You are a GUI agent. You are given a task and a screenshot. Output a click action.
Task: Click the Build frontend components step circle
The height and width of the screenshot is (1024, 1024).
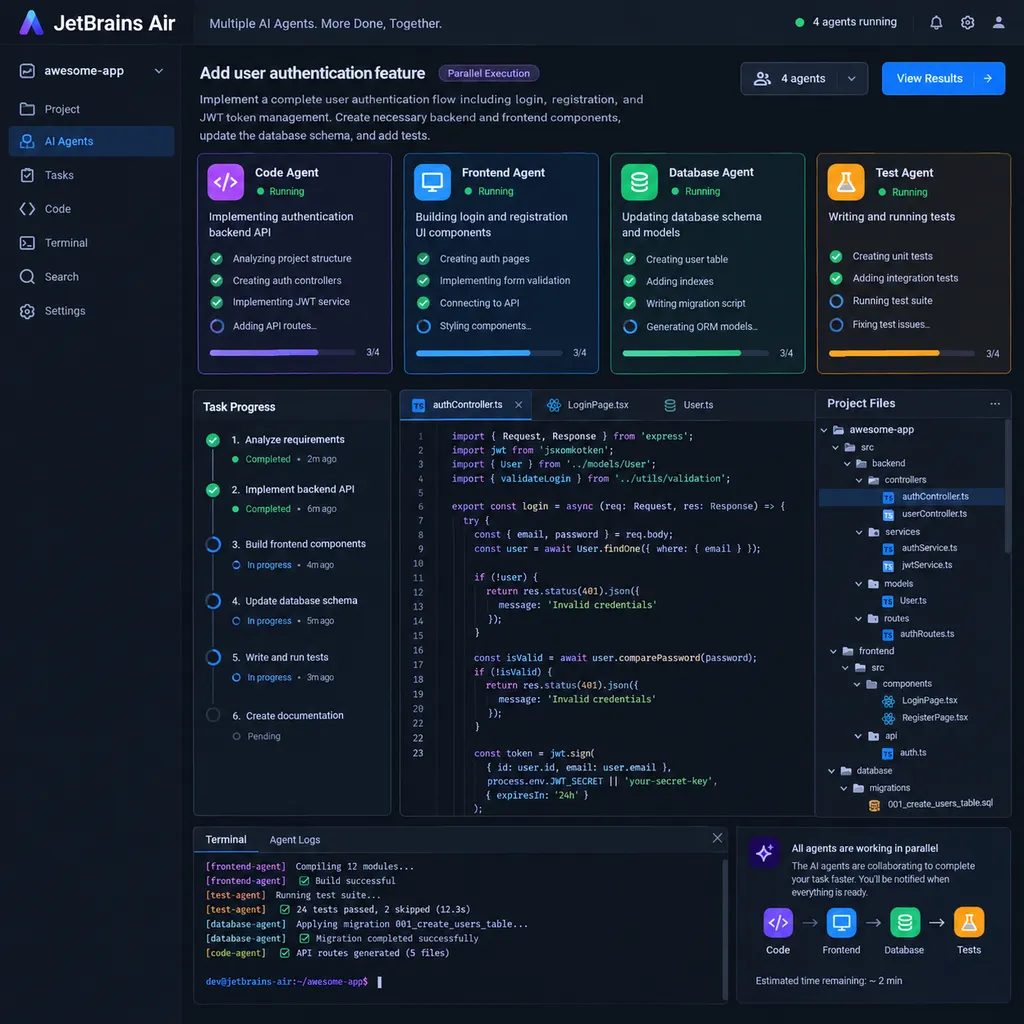click(213, 545)
